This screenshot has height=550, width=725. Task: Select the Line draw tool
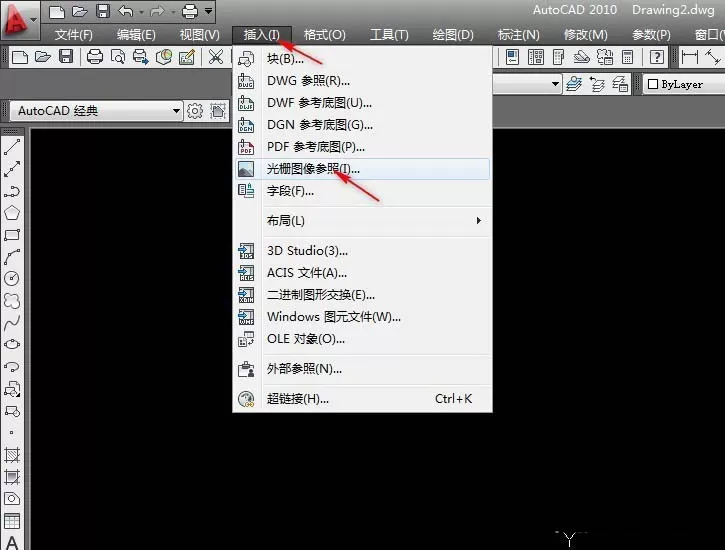12,147
